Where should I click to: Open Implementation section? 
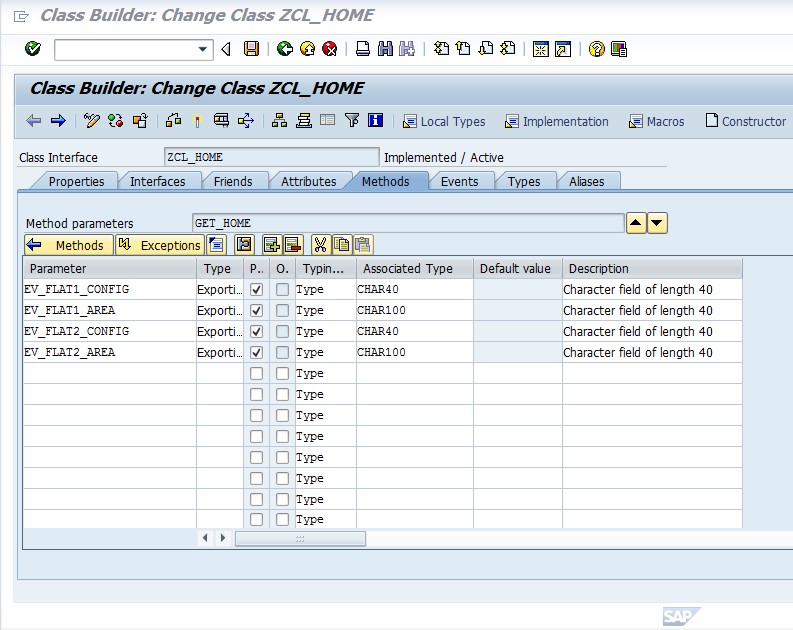point(557,121)
